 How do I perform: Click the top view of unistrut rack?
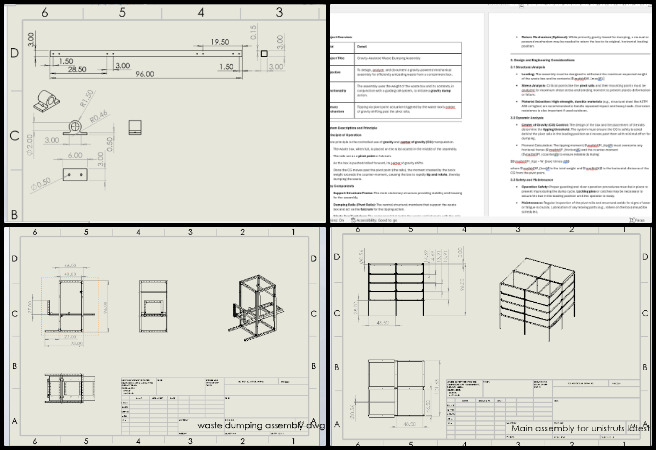[393, 386]
